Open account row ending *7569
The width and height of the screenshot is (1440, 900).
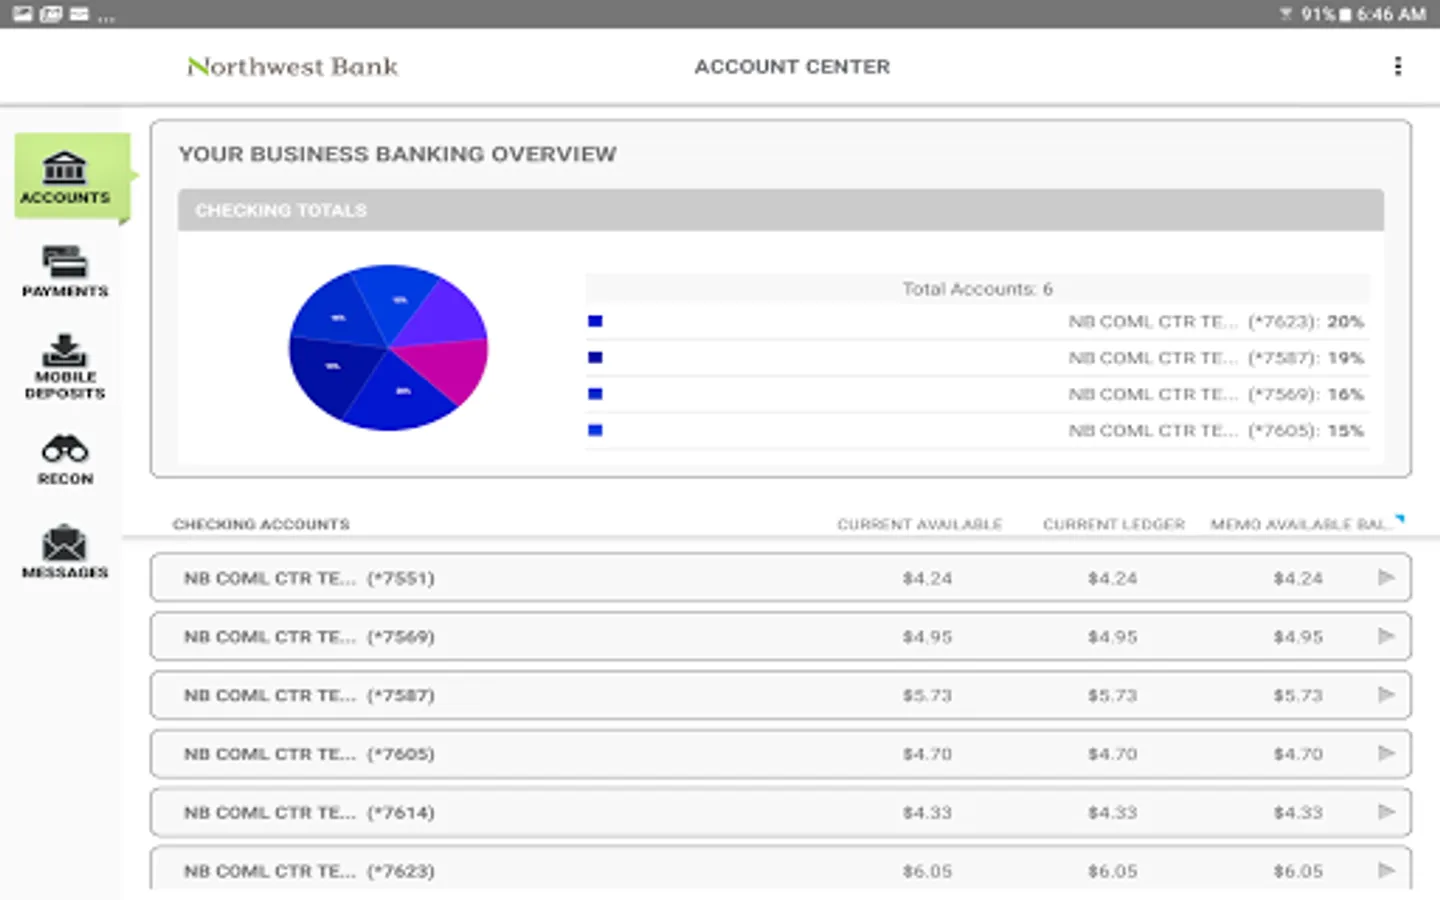click(781, 636)
